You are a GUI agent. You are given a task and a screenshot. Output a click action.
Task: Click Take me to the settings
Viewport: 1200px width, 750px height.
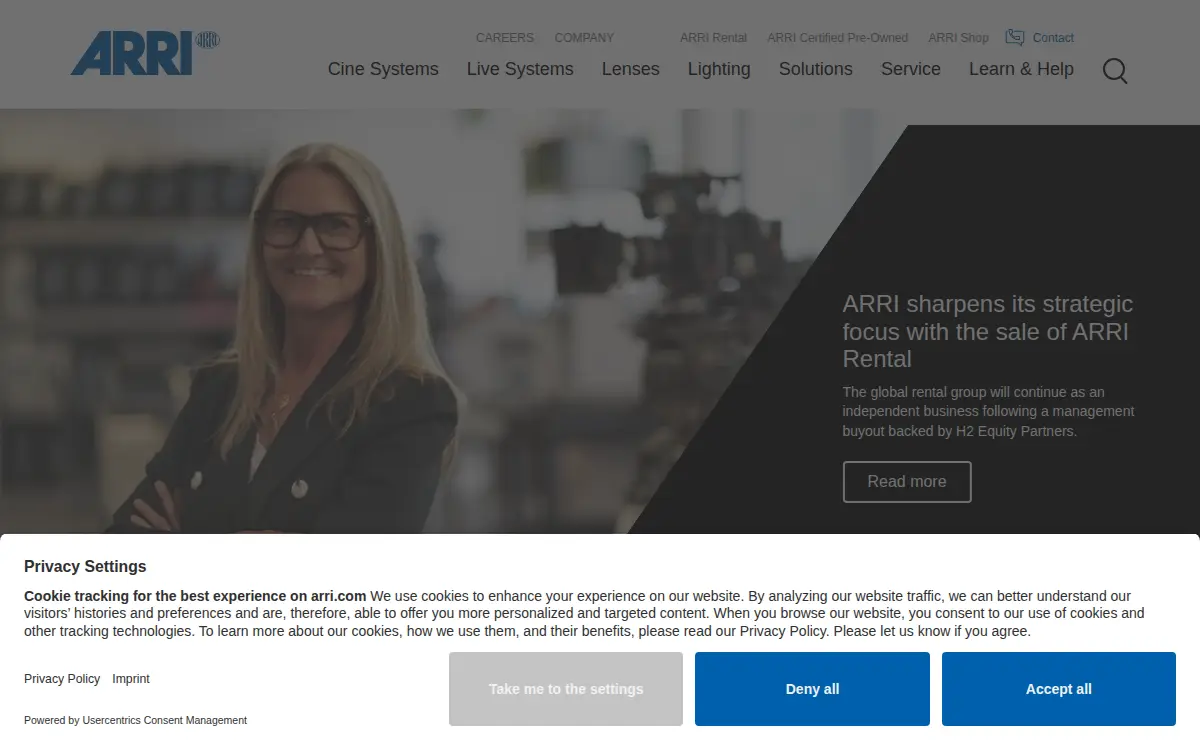tap(566, 689)
